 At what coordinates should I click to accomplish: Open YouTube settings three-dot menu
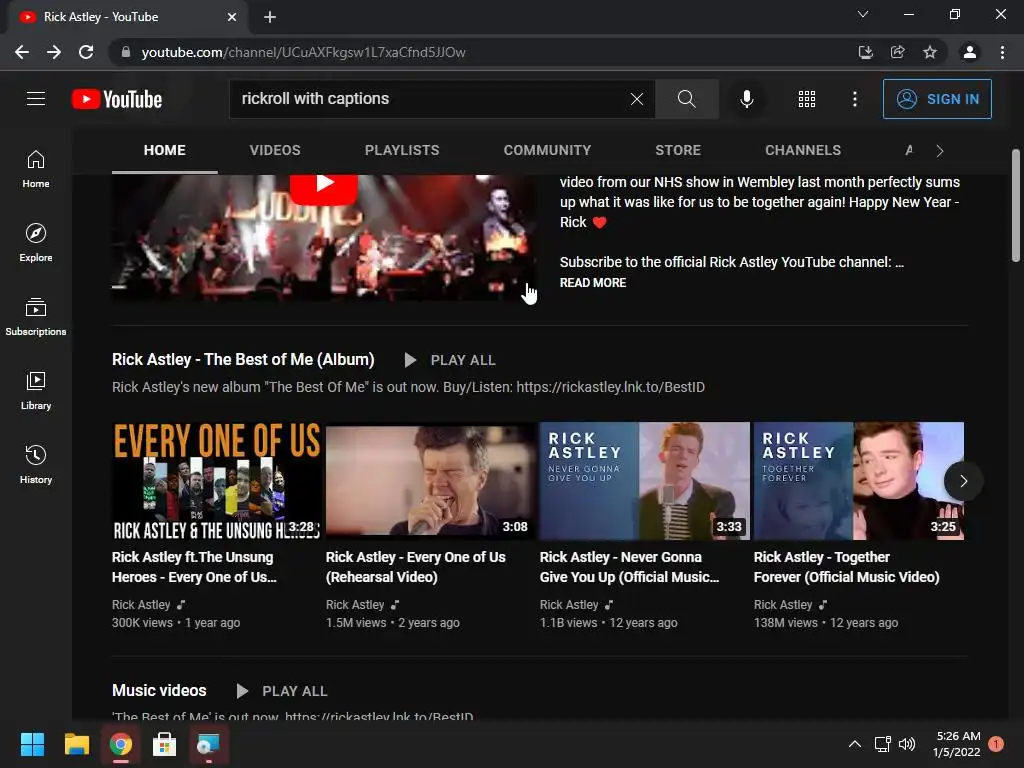tap(854, 99)
